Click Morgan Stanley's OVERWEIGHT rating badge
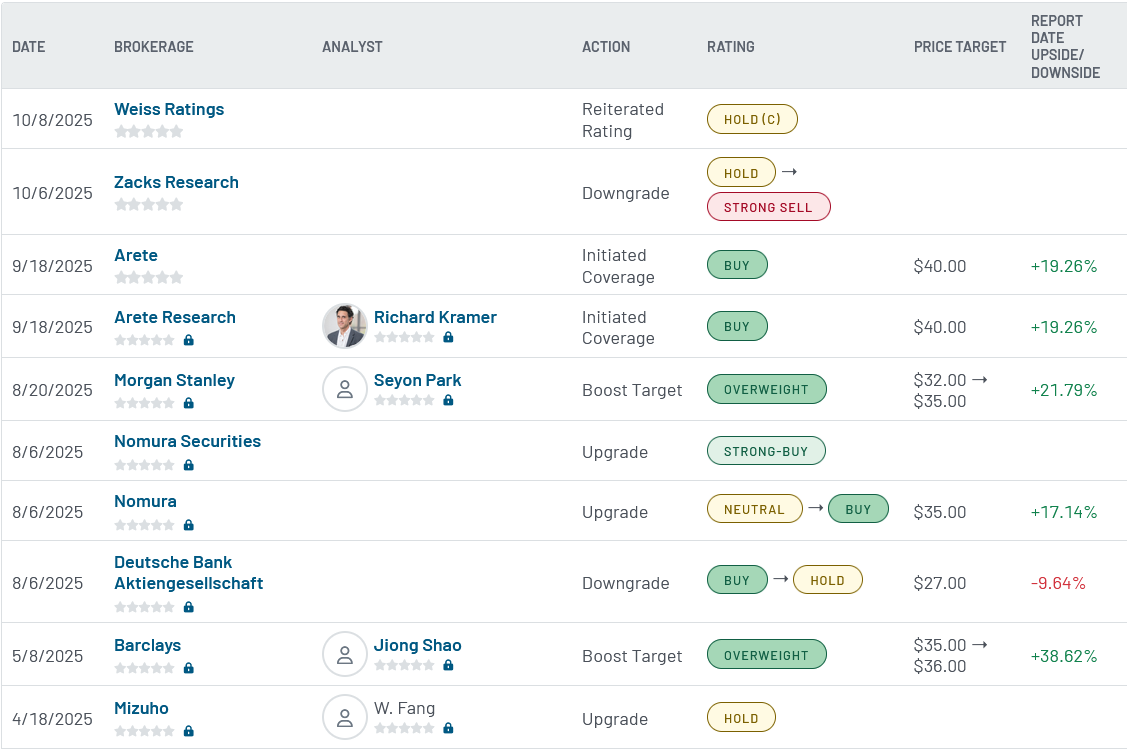Viewport: 1127px width, 749px height. click(766, 389)
